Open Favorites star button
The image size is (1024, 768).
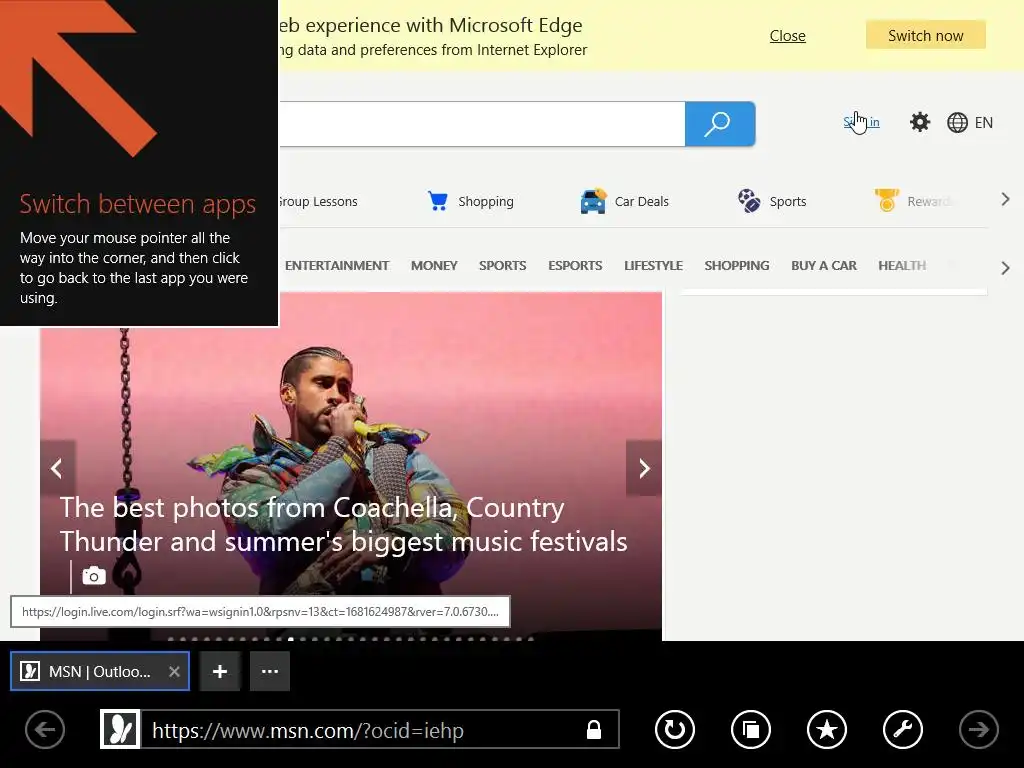tap(827, 729)
